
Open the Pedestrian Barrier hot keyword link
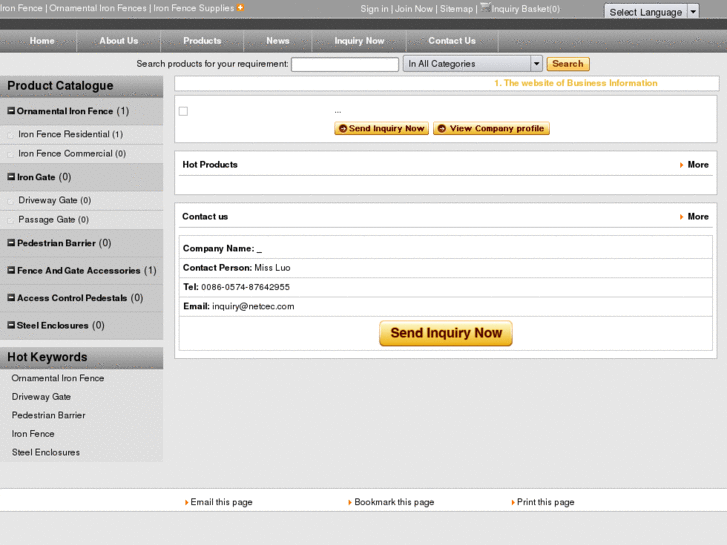tap(48, 415)
